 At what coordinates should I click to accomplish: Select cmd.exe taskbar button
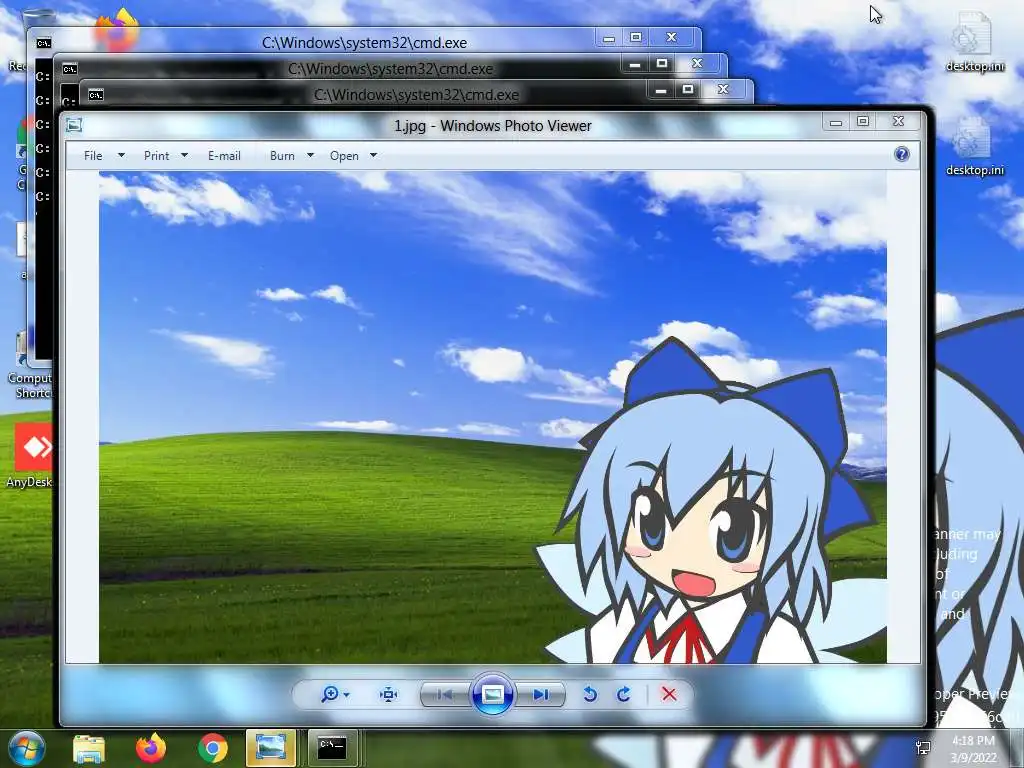click(x=332, y=748)
